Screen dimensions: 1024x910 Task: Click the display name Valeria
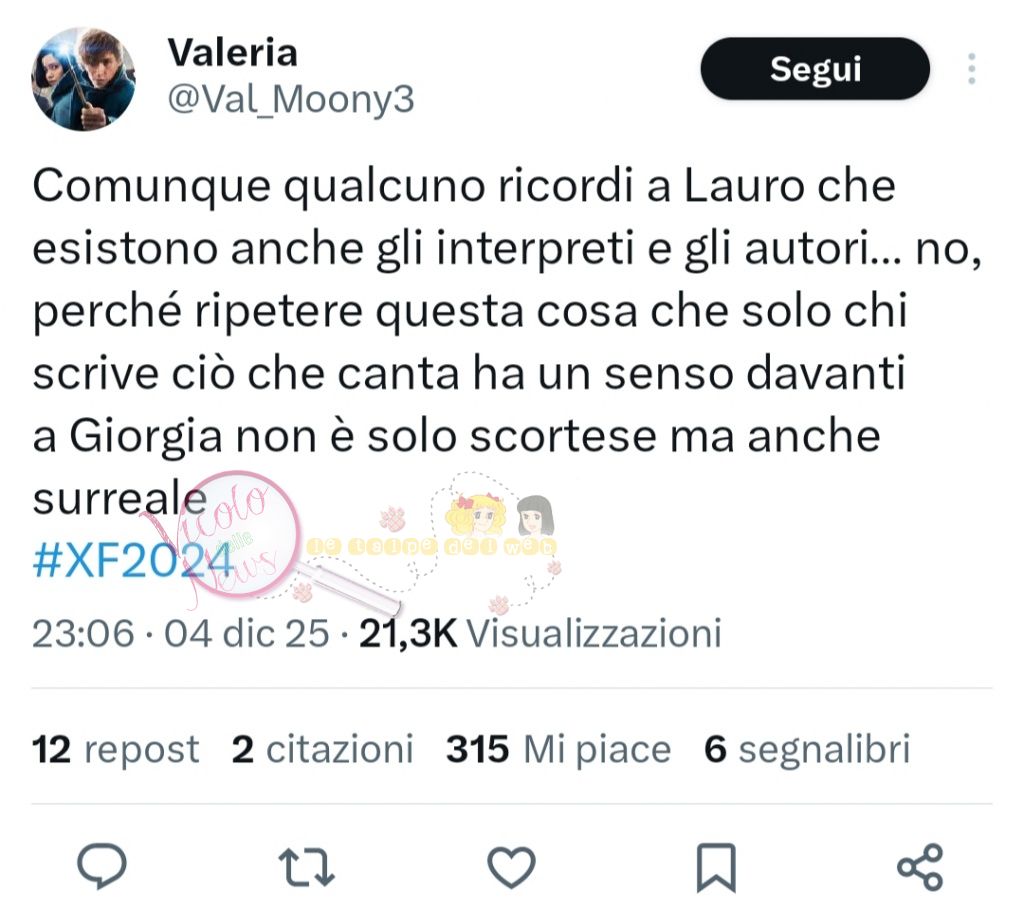232,53
